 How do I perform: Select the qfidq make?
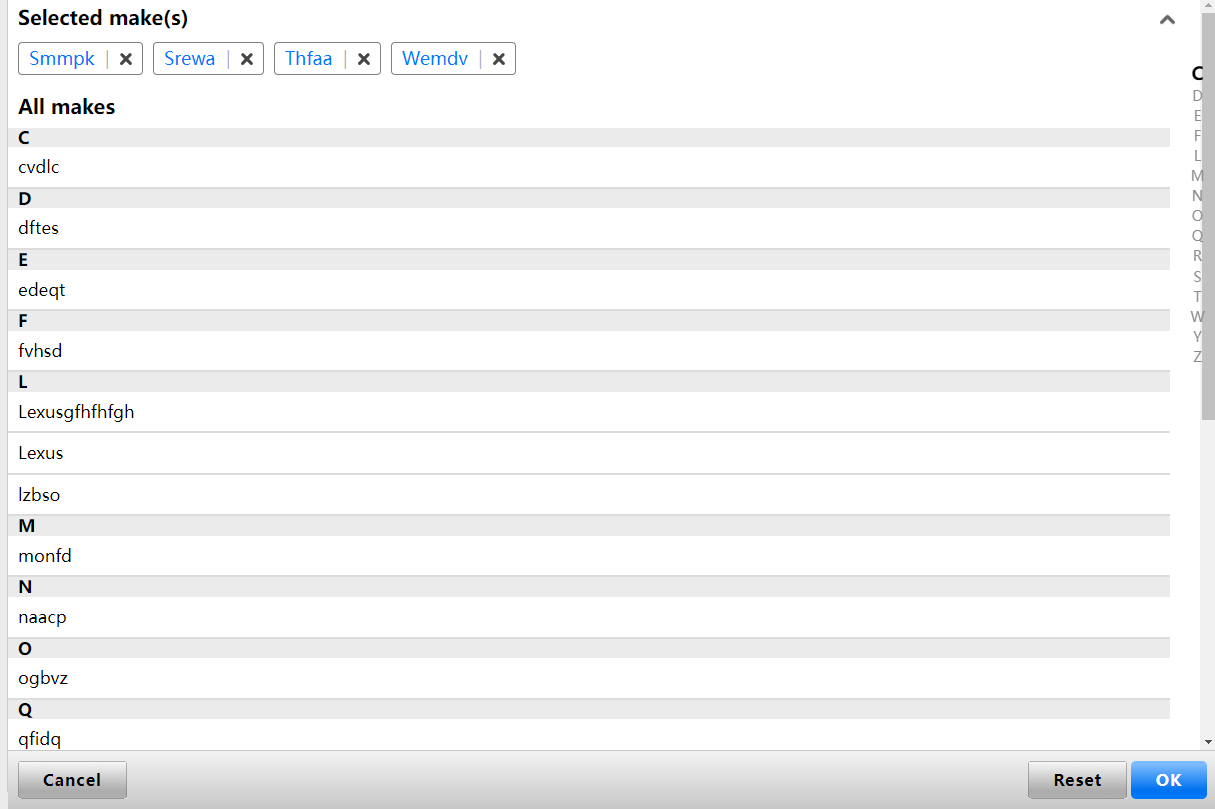coord(589,736)
